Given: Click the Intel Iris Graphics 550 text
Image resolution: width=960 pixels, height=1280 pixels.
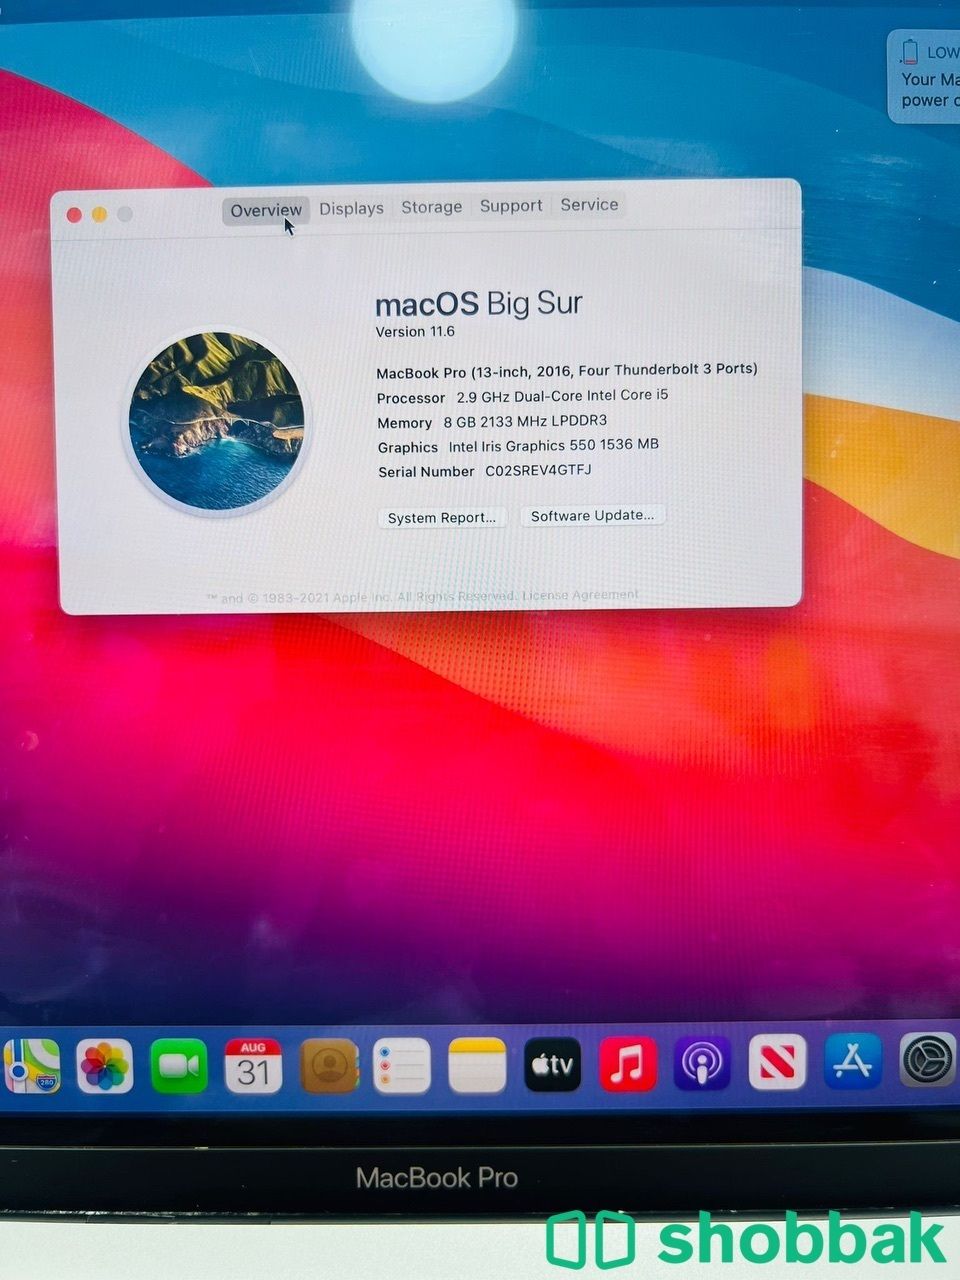Looking at the screenshot, I should 553,445.
